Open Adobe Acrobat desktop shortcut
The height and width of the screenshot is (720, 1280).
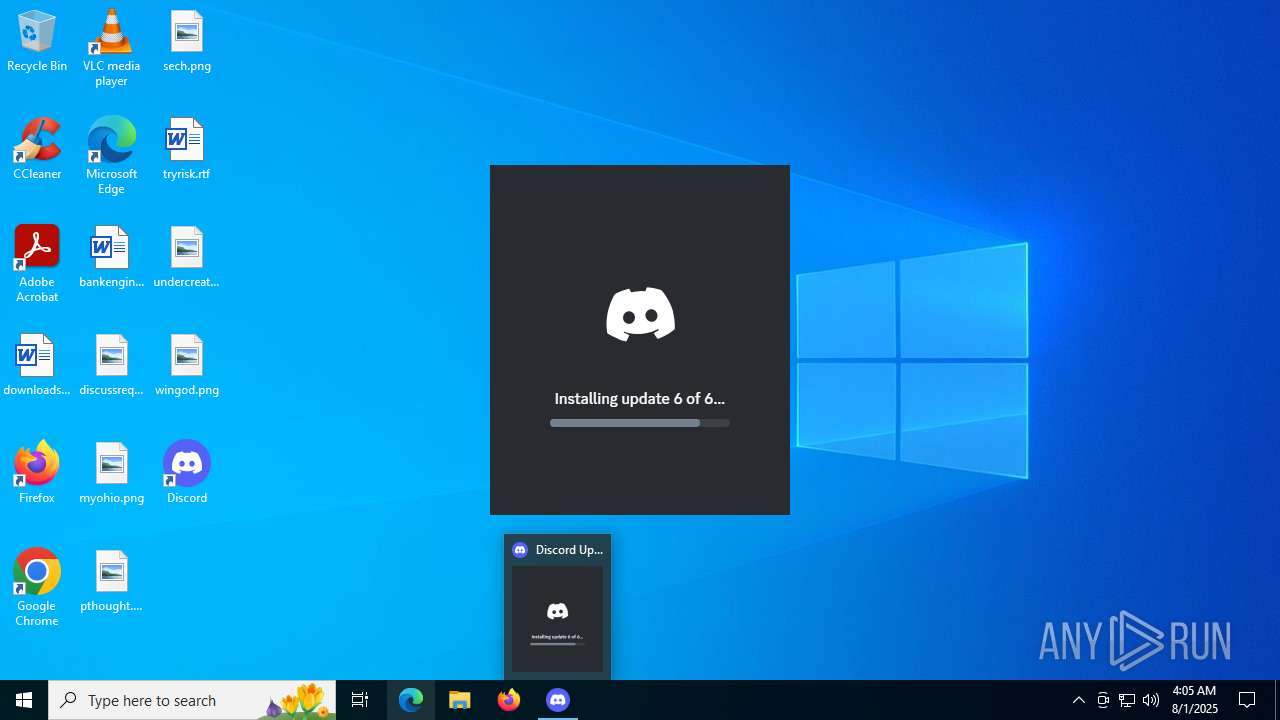coord(37,264)
